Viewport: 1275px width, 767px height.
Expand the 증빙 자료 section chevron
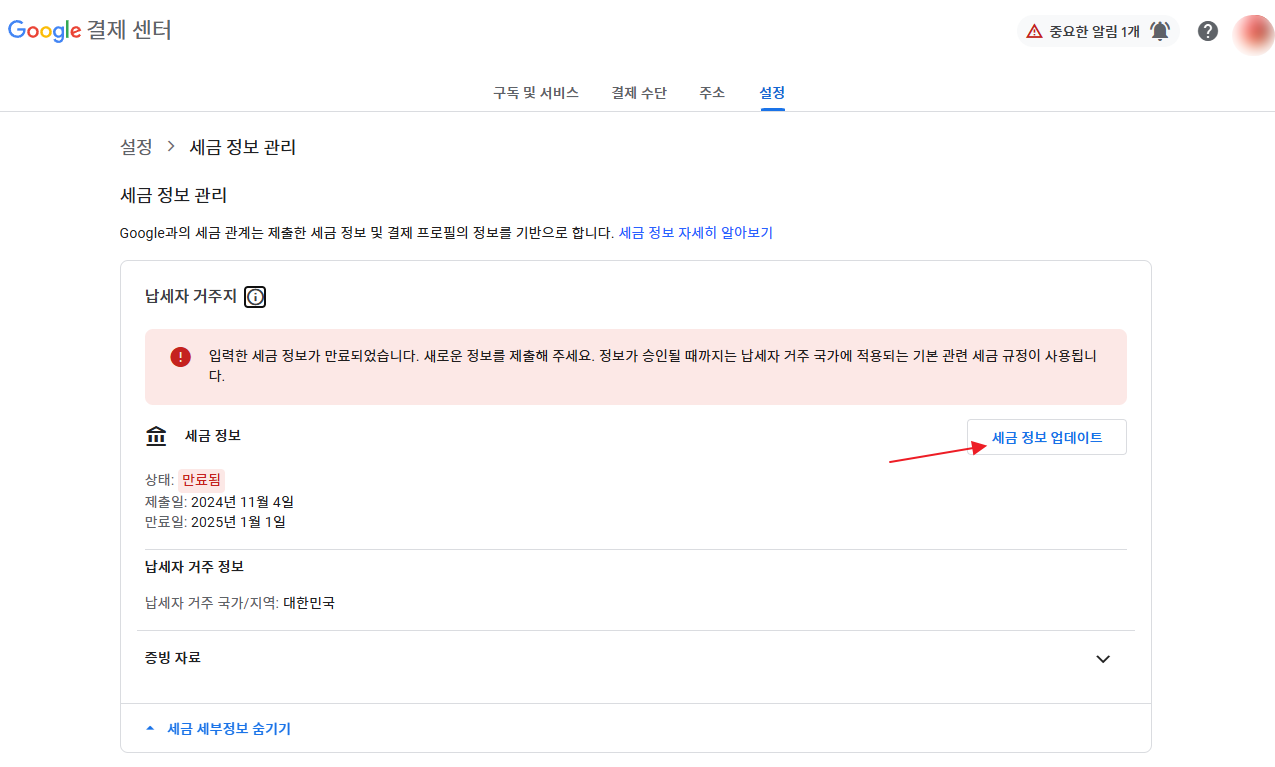[x=1103, y=659]
